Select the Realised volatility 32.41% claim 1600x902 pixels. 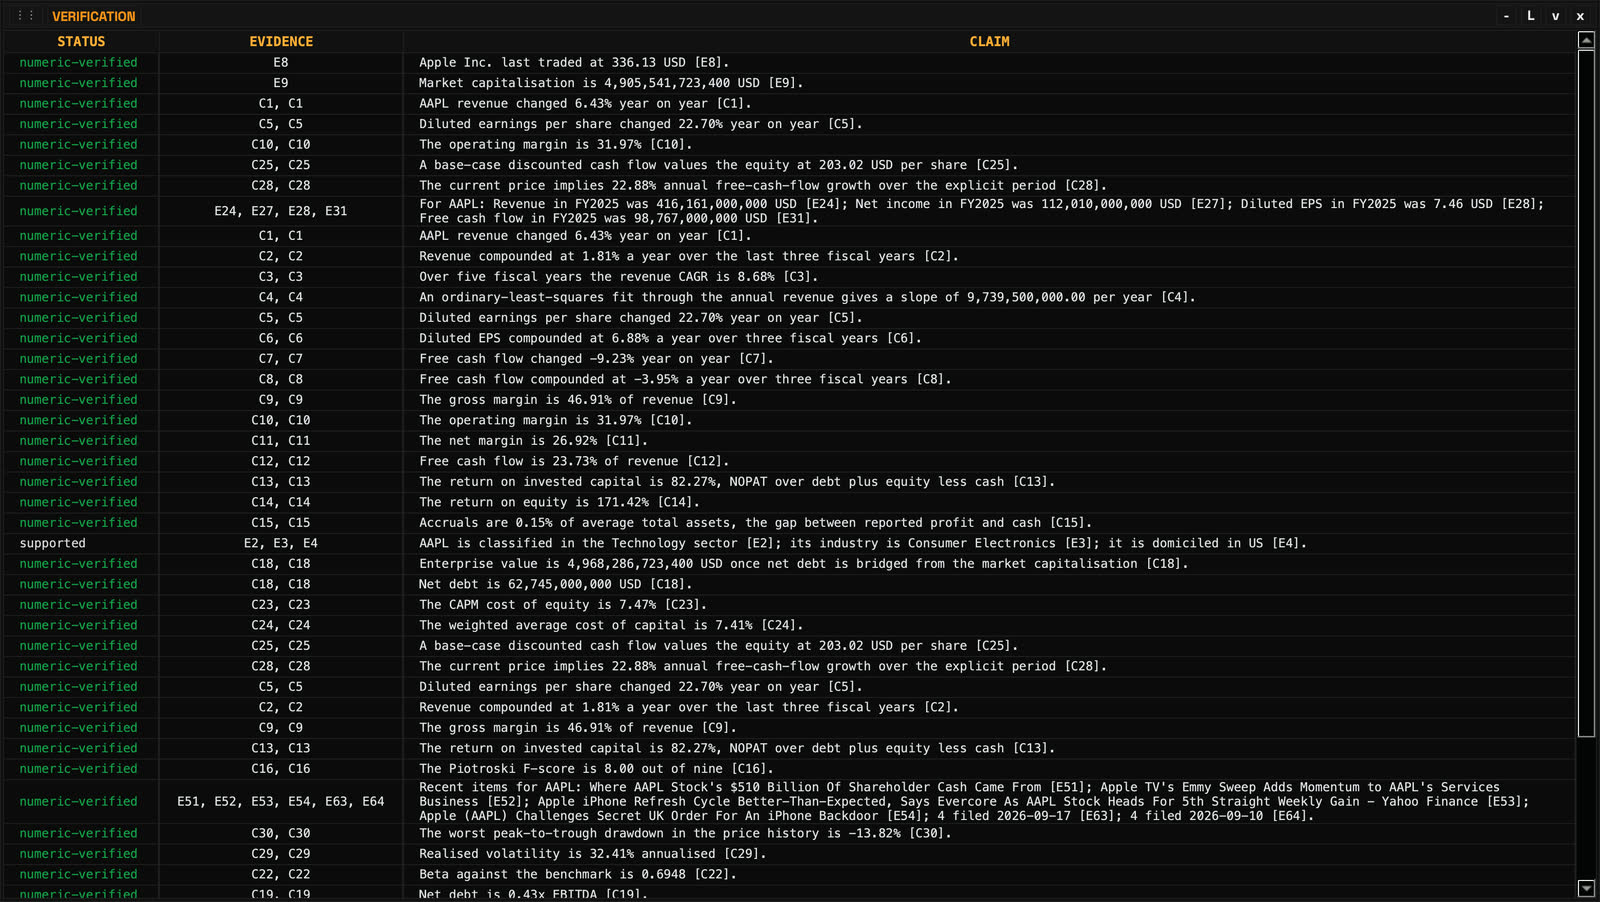point(592,853)
